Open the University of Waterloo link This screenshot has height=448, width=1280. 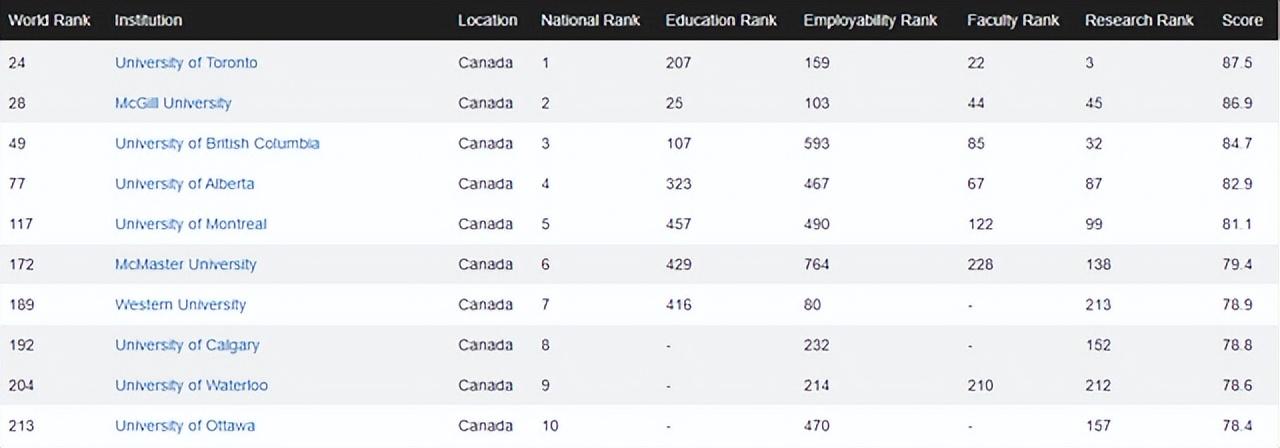tap(191, 385)
